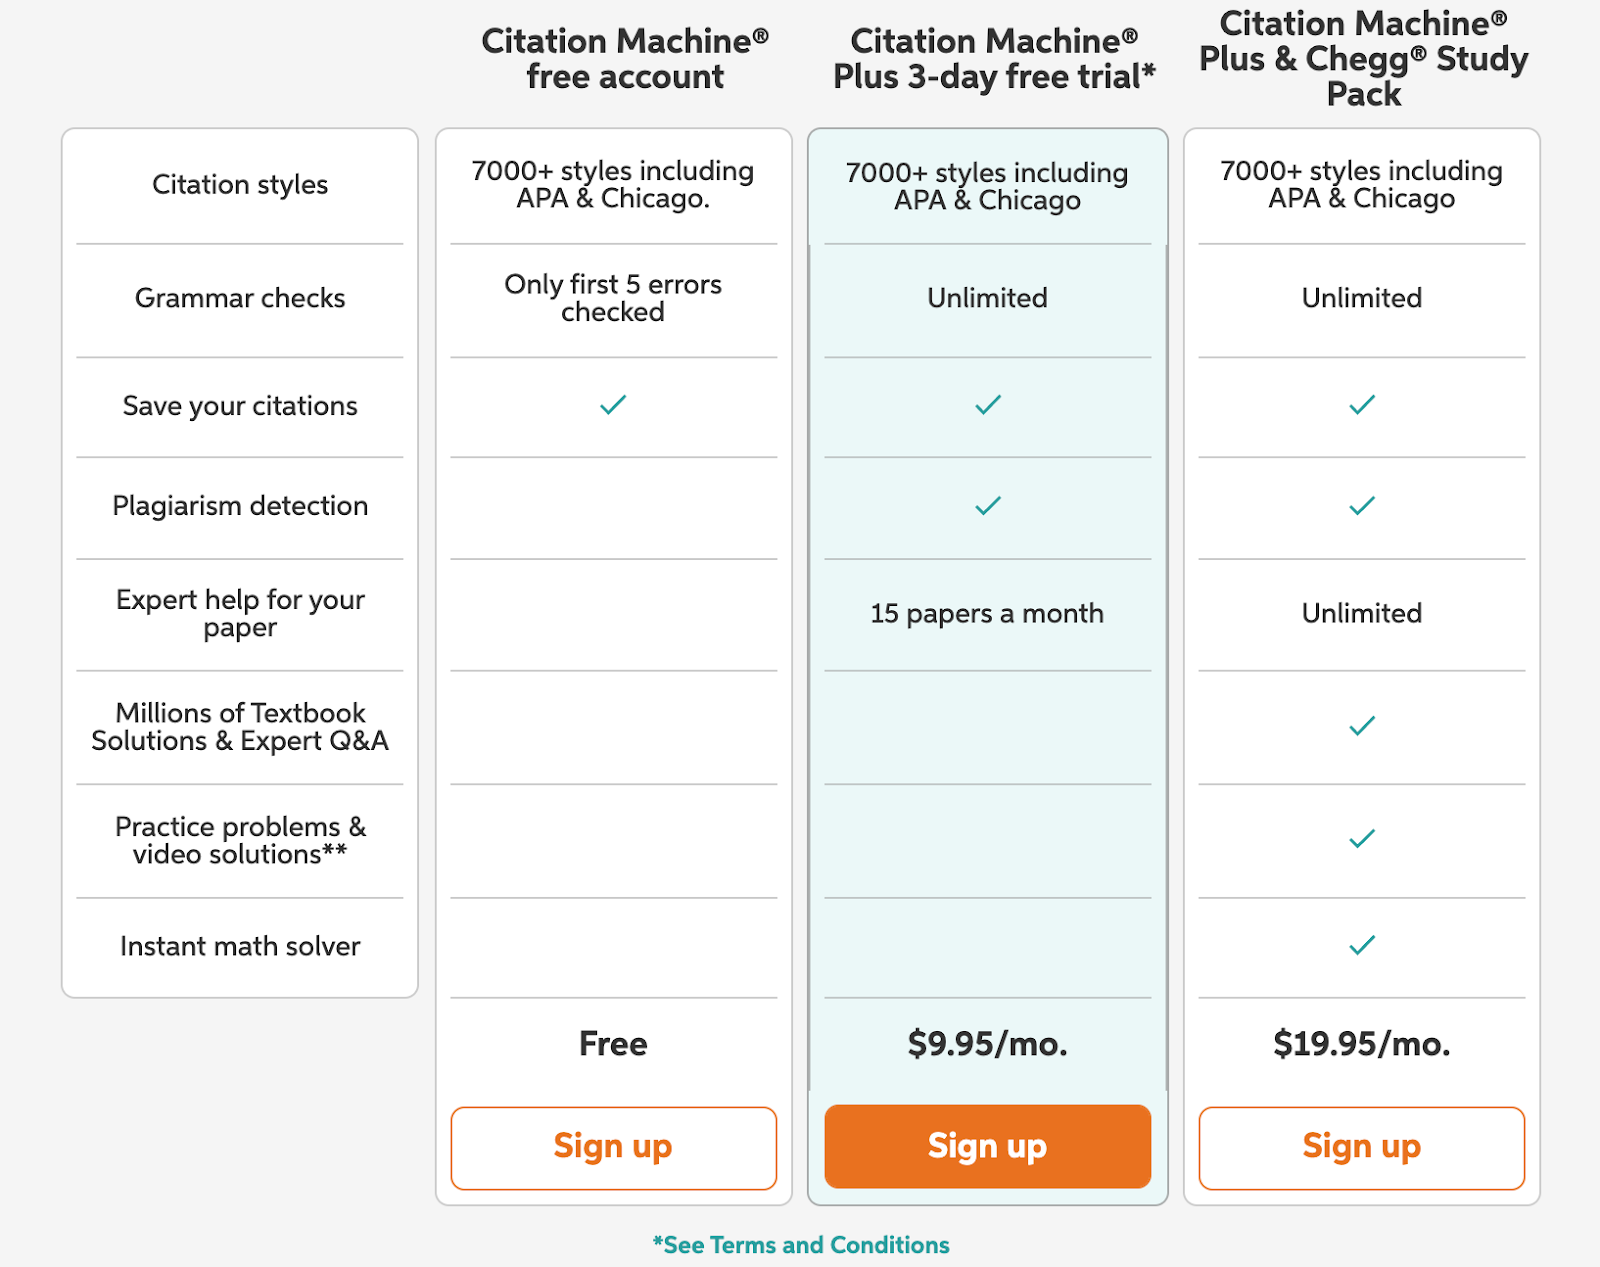Select the Citation Machine free account heading

625,59
